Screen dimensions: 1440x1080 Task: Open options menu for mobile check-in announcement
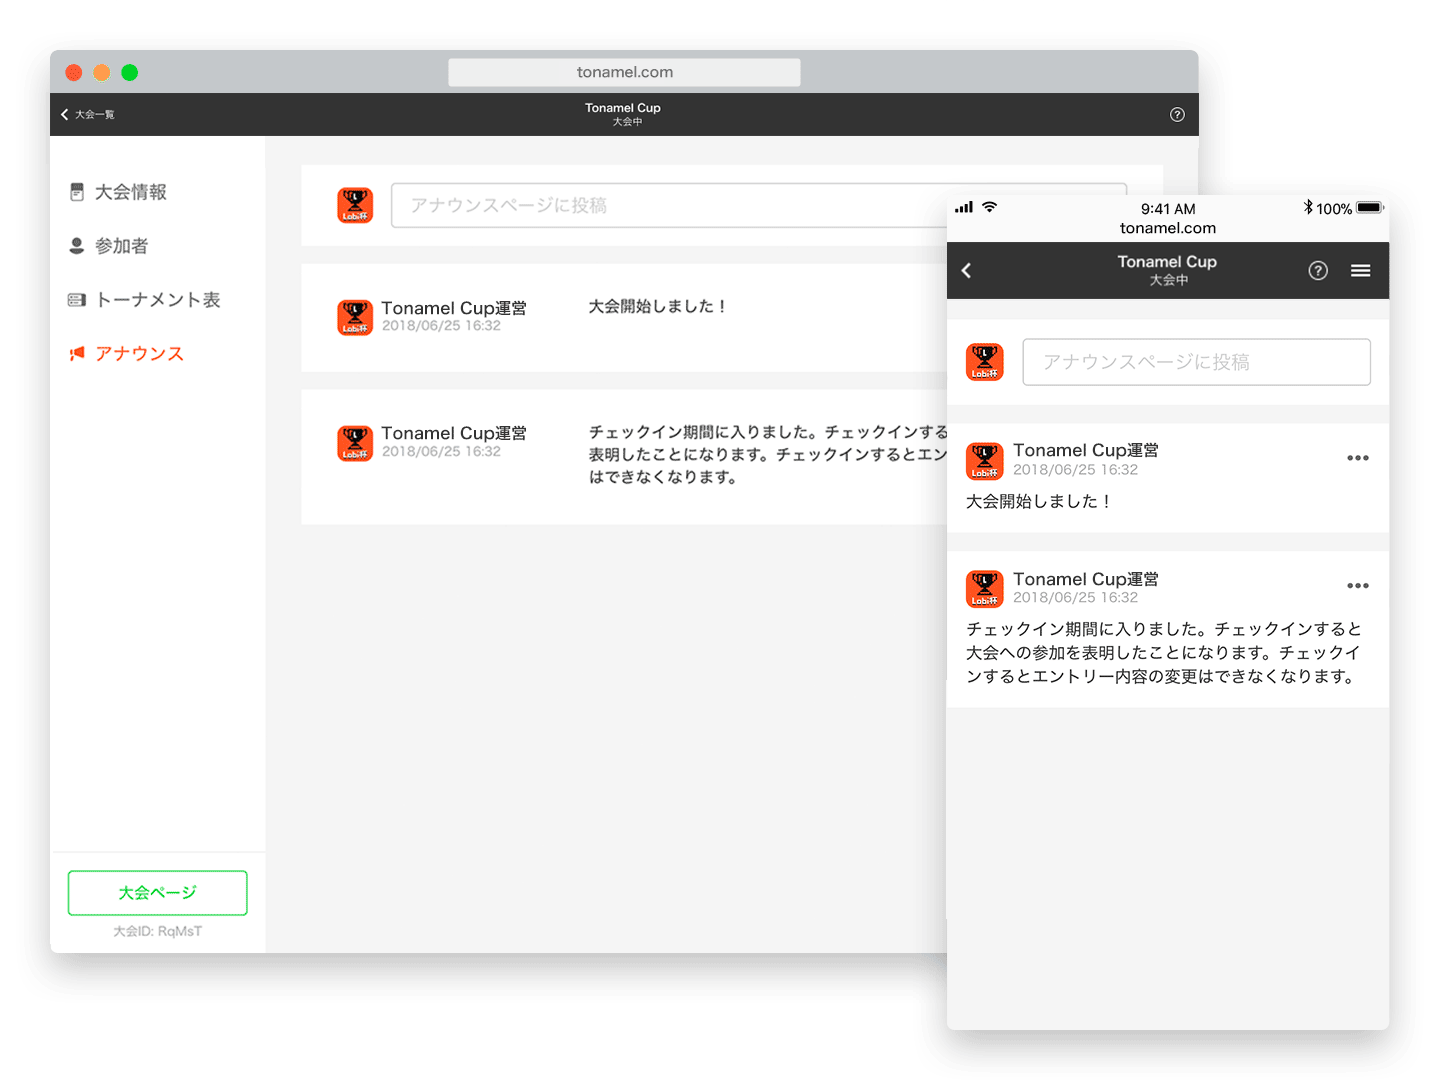tap(1357, 586)
